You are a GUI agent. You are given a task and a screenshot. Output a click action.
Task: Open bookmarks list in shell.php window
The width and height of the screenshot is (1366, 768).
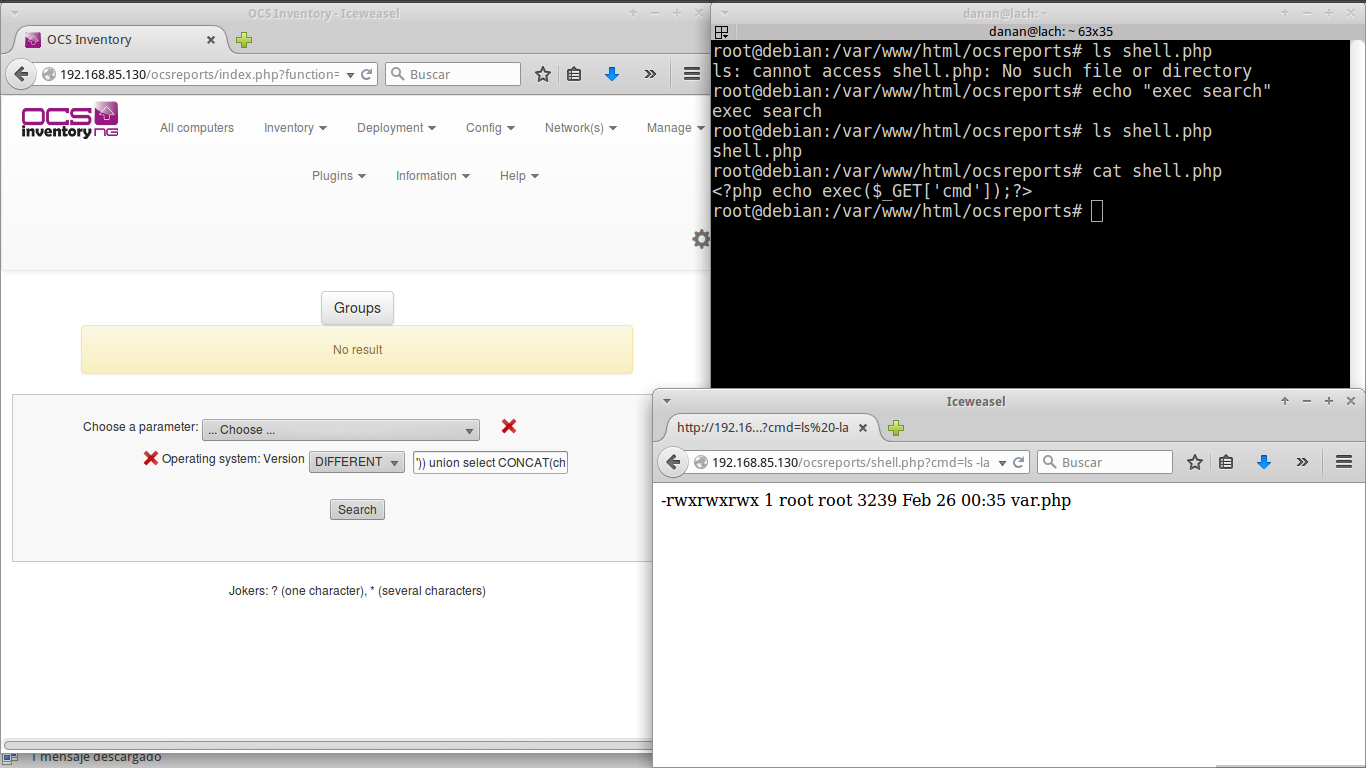click(x=1226, y=462)
